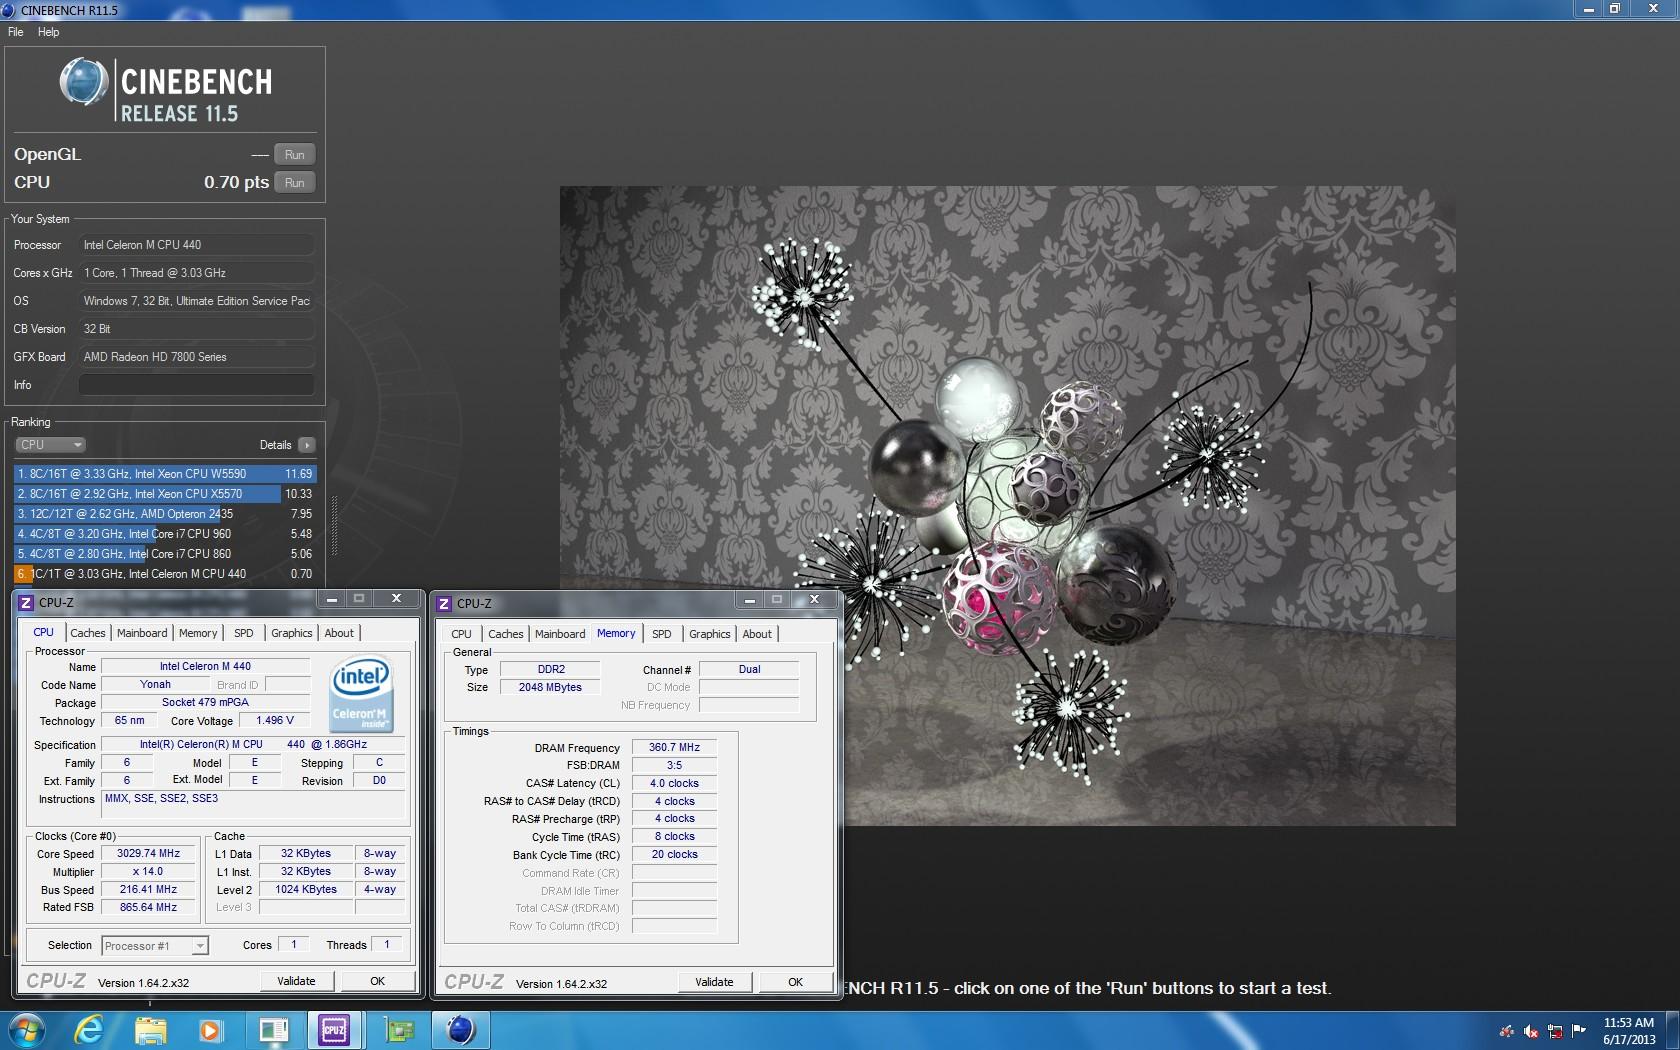Open Mainboard tab in right CPU-Z window

560,634
